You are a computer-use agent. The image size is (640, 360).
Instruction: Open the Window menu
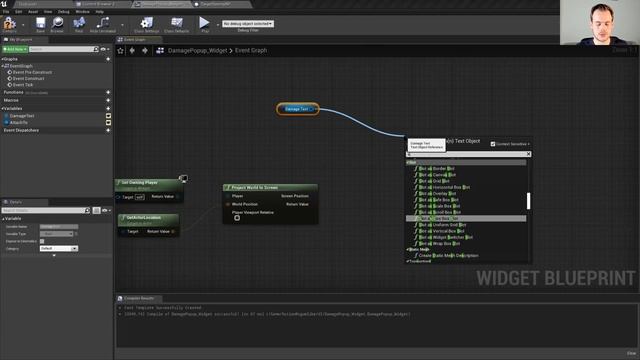[82, 12]
